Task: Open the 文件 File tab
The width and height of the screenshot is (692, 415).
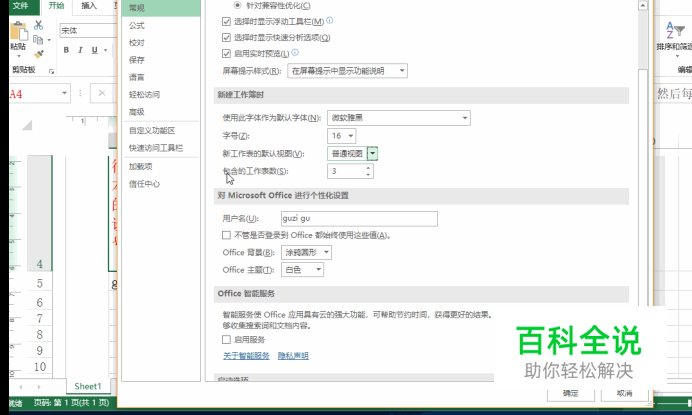Action: 20,6
